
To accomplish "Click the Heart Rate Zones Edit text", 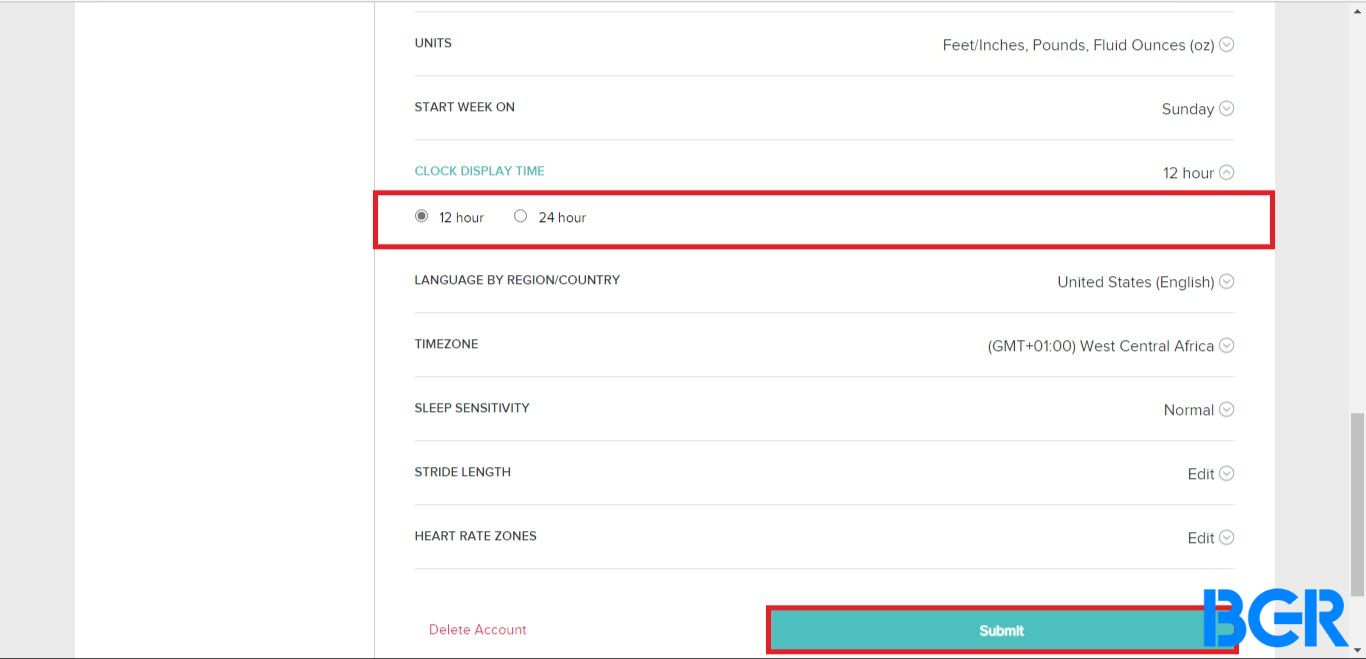I will (x=1201, y=538).
